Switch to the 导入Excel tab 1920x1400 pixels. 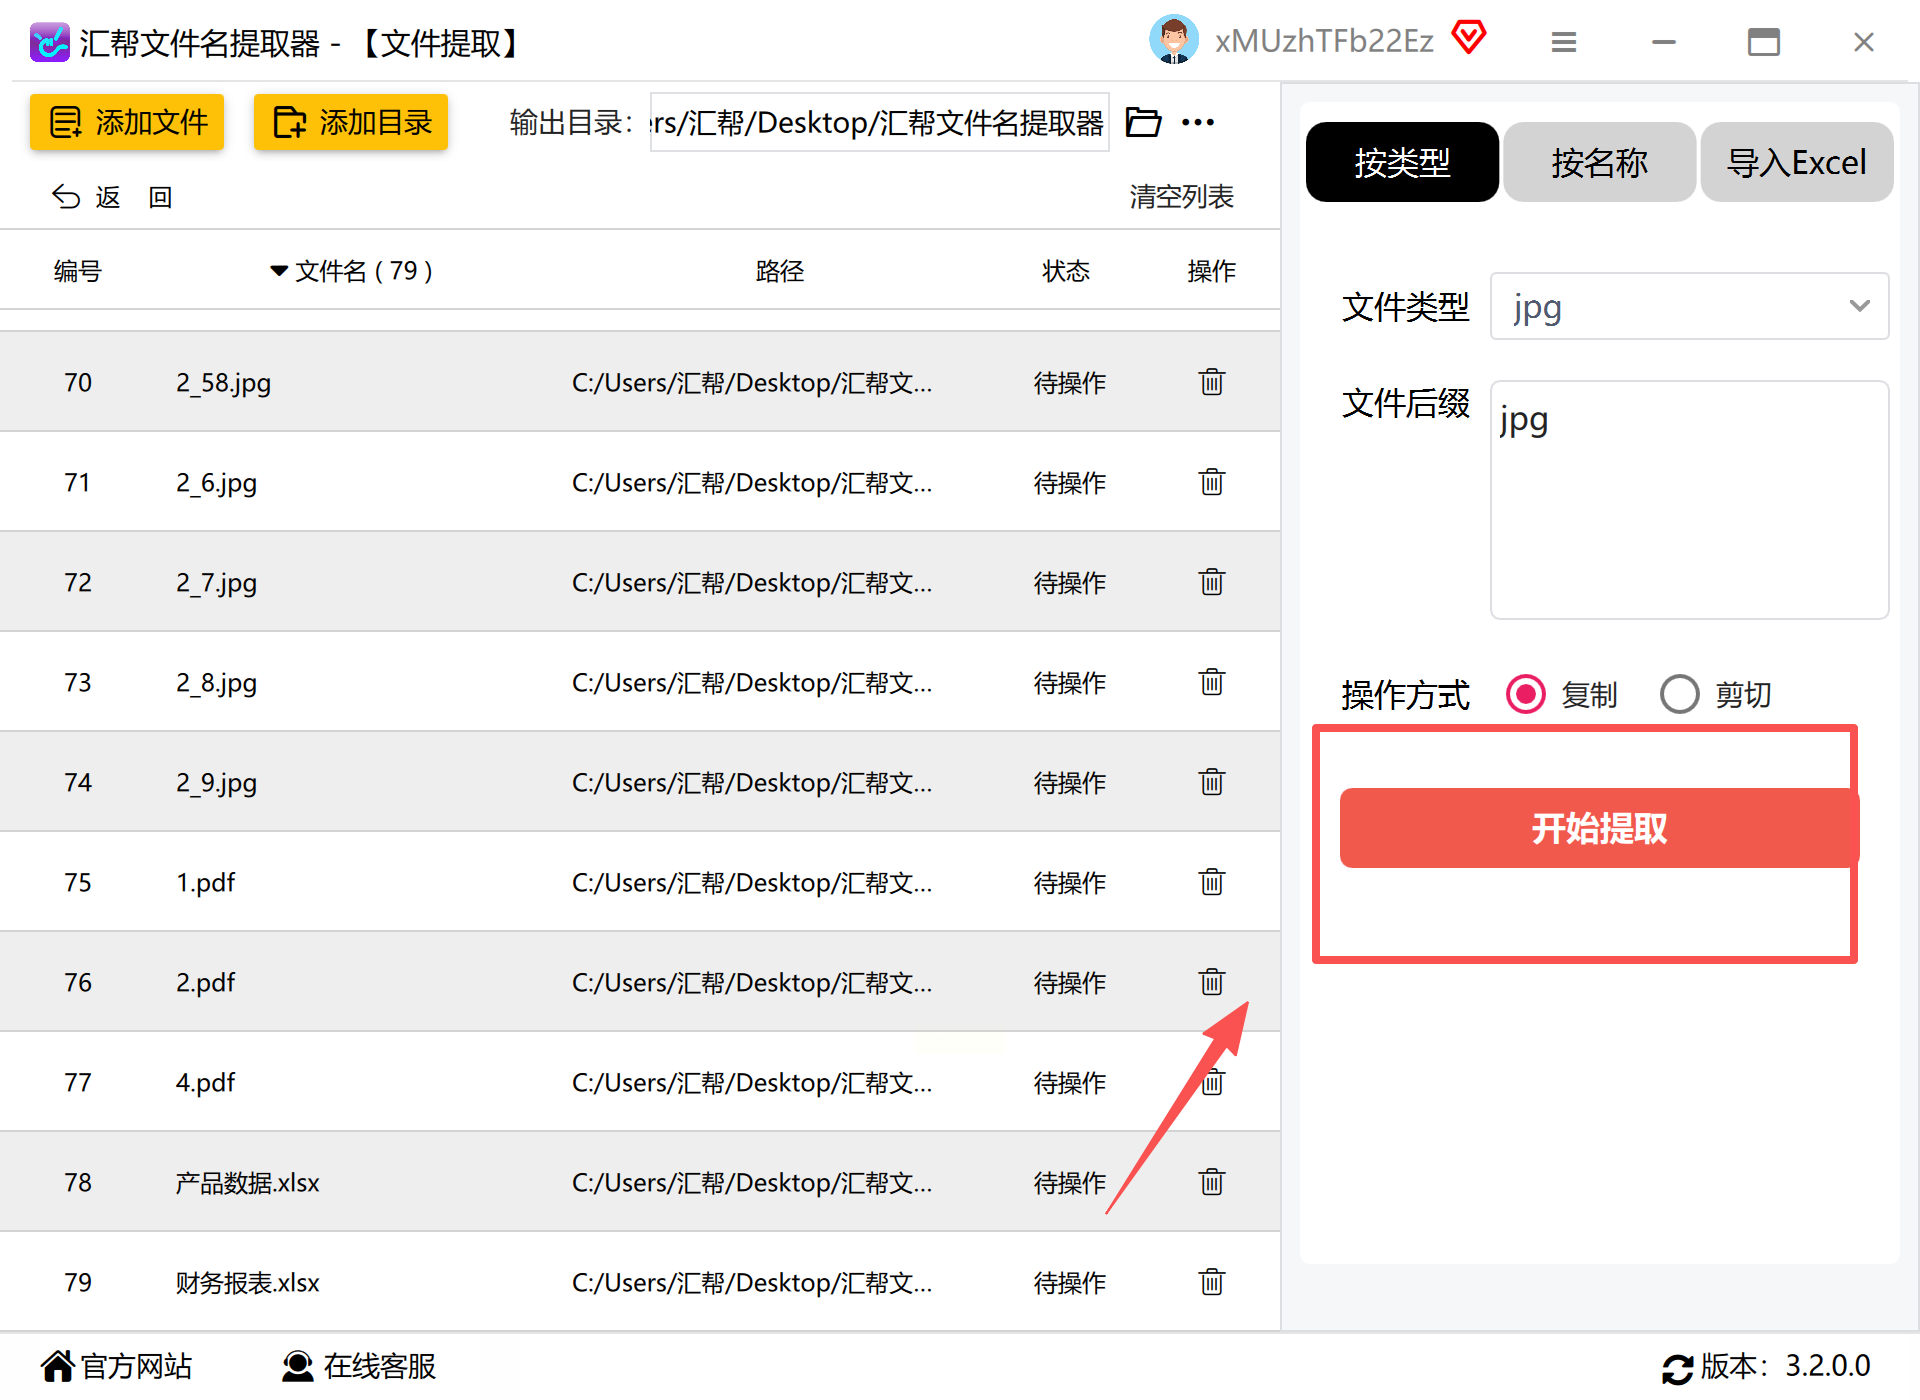point(1796,162)
